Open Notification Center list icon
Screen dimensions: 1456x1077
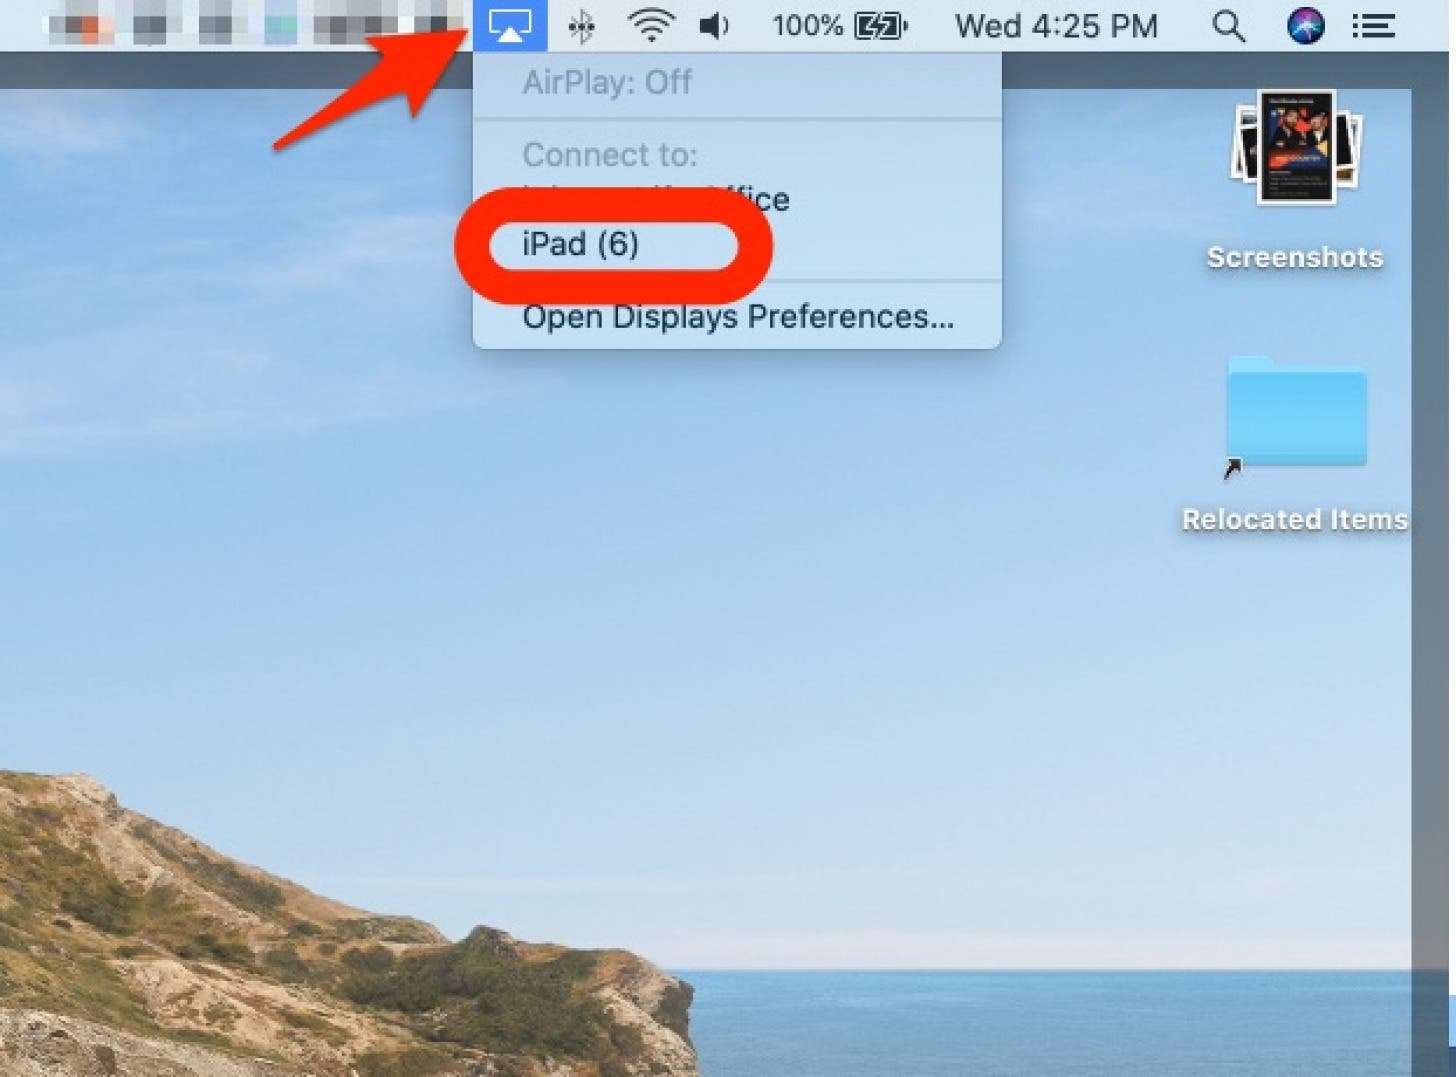(x=1372, y=26)
